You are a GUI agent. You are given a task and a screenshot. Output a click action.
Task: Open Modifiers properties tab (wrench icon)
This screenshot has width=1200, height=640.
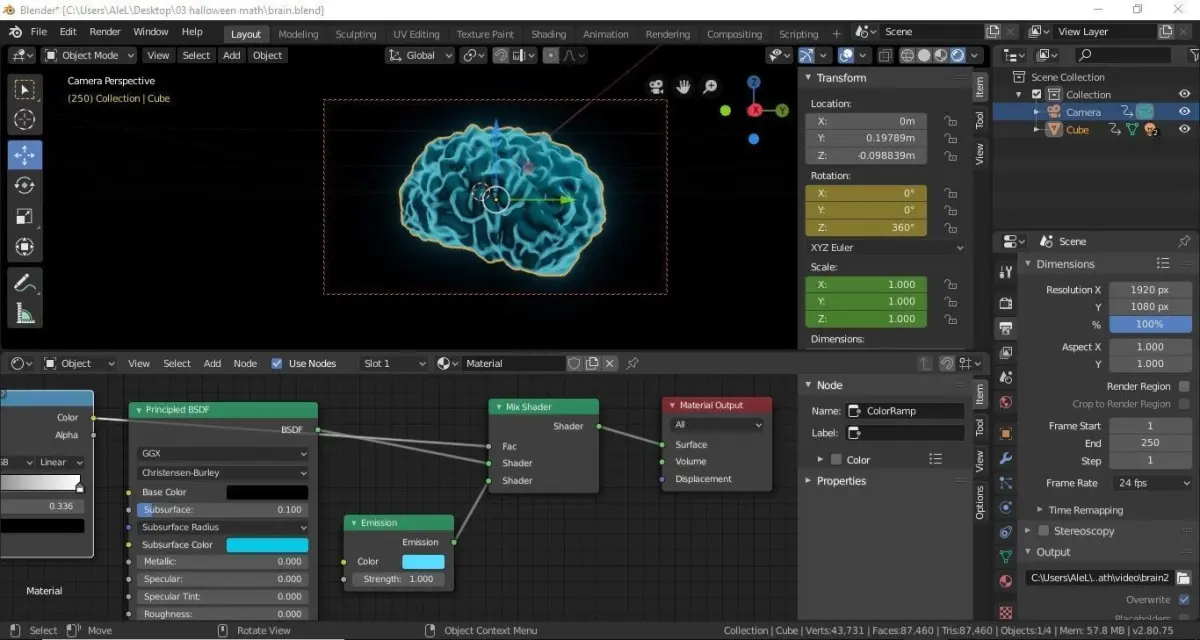pos(1006,459)
